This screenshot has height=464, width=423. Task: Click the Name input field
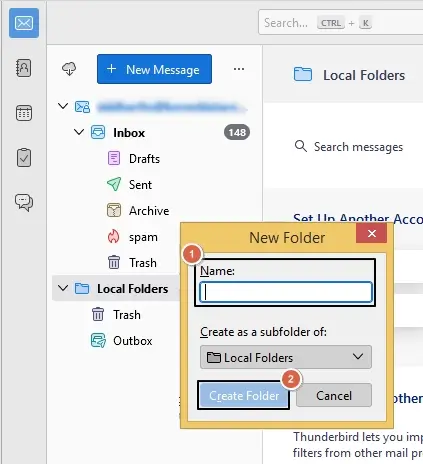pos(286,292)
